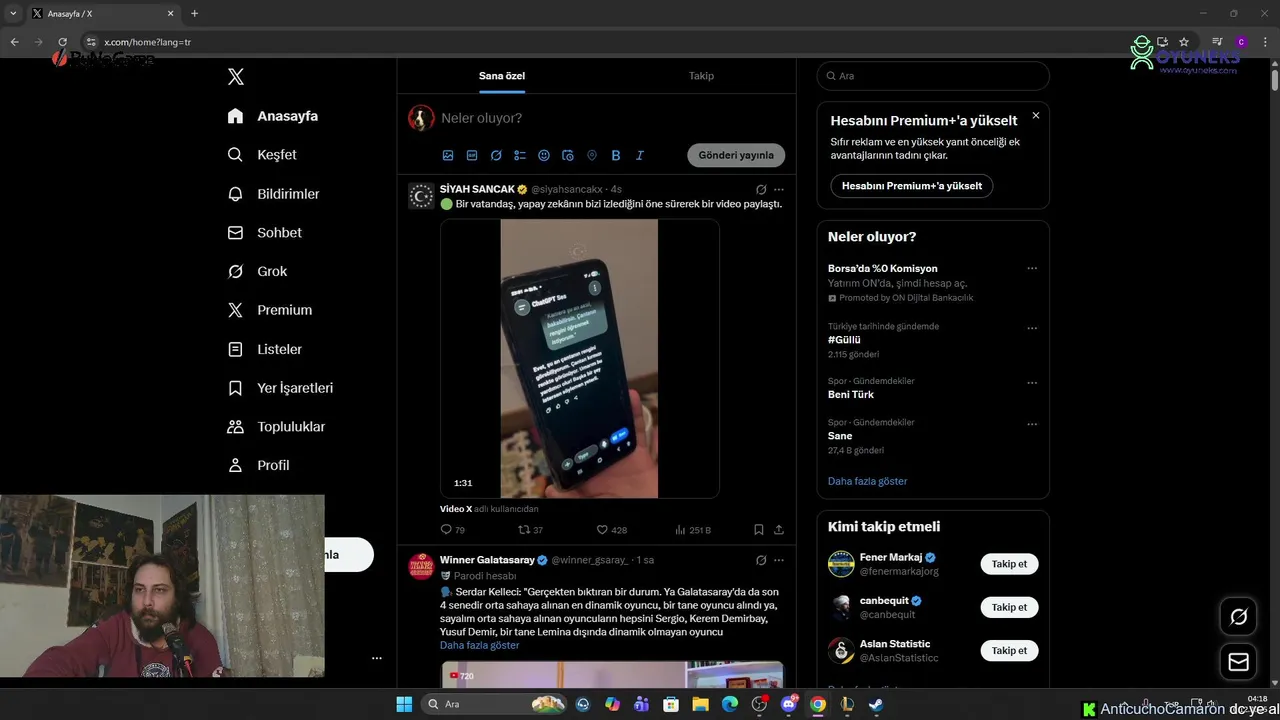The image size is (1280, 720).
Task: Switch to the Sana özel tab
Action: click(502, 76)
